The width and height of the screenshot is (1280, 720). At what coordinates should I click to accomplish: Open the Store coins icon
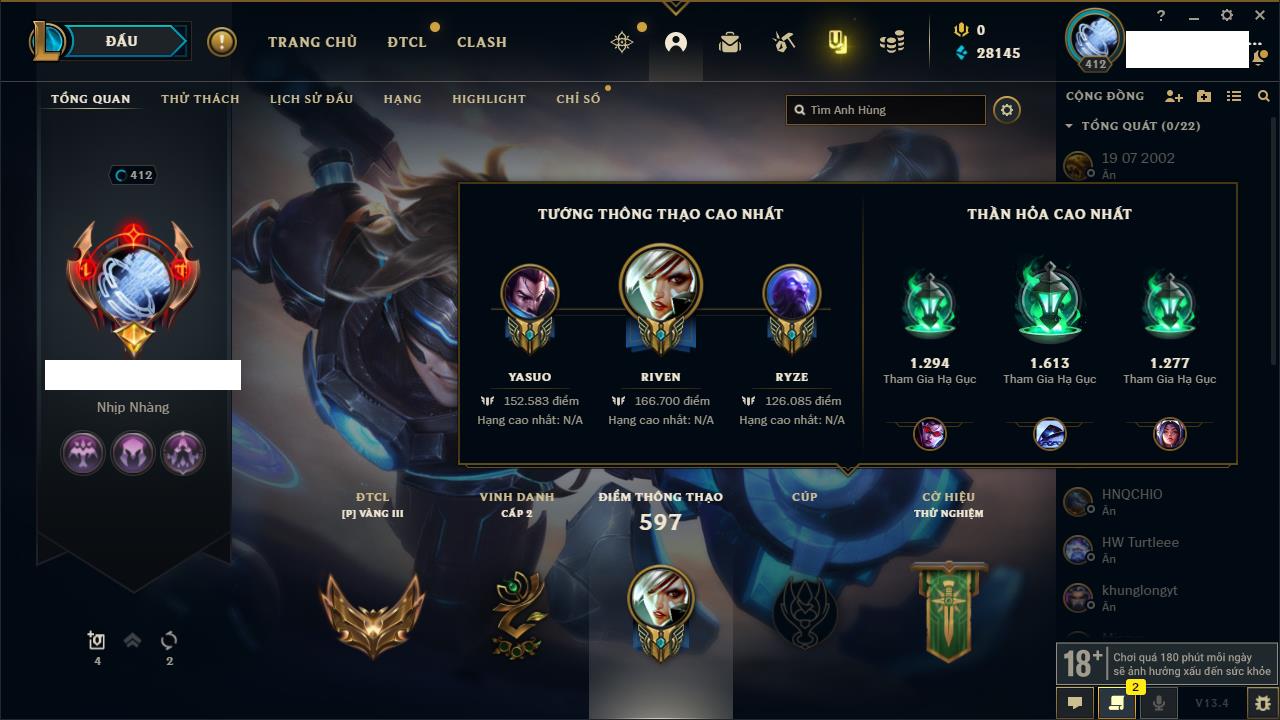tap(892, 42)
